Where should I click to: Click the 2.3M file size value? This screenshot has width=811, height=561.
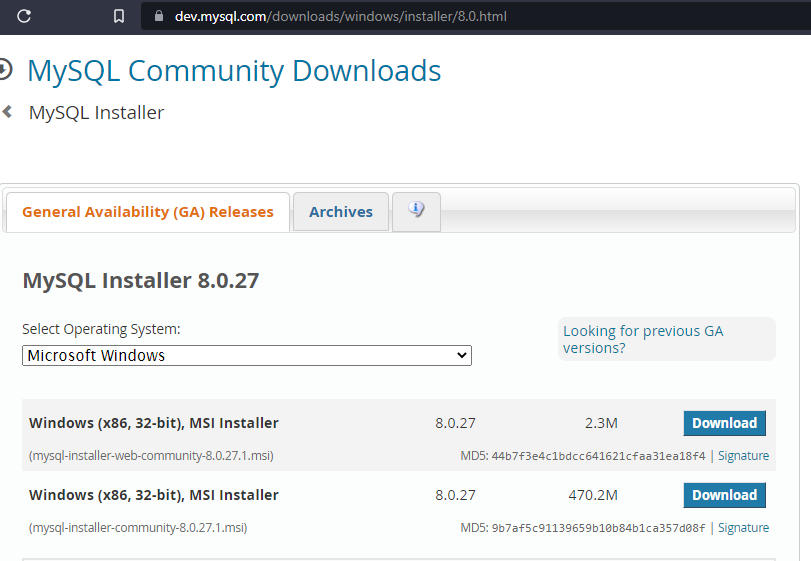(x=601, y=423)
